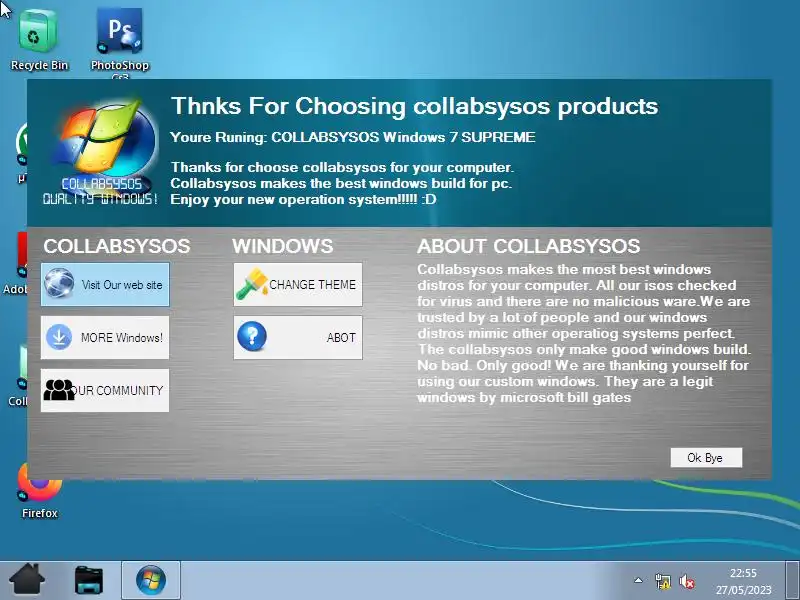800x600 pixels.
Task: Click the MORE Windows! download button
Action: coord(105,337)
